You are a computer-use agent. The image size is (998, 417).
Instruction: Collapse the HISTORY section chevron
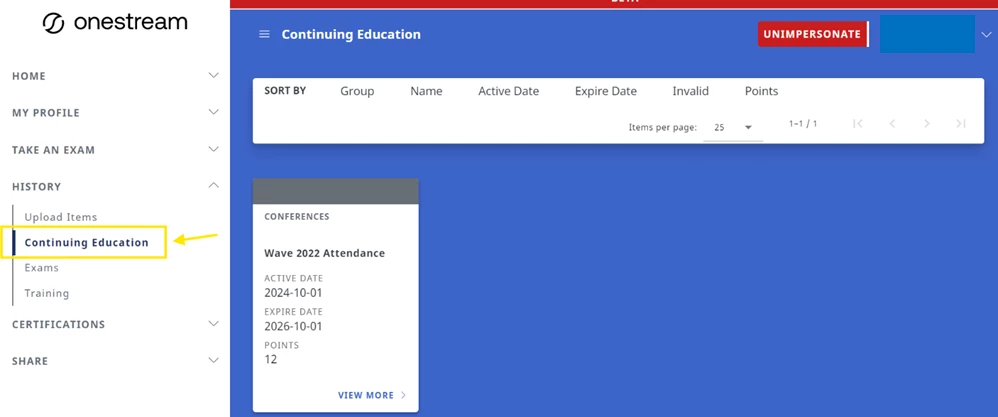point(214,185)
